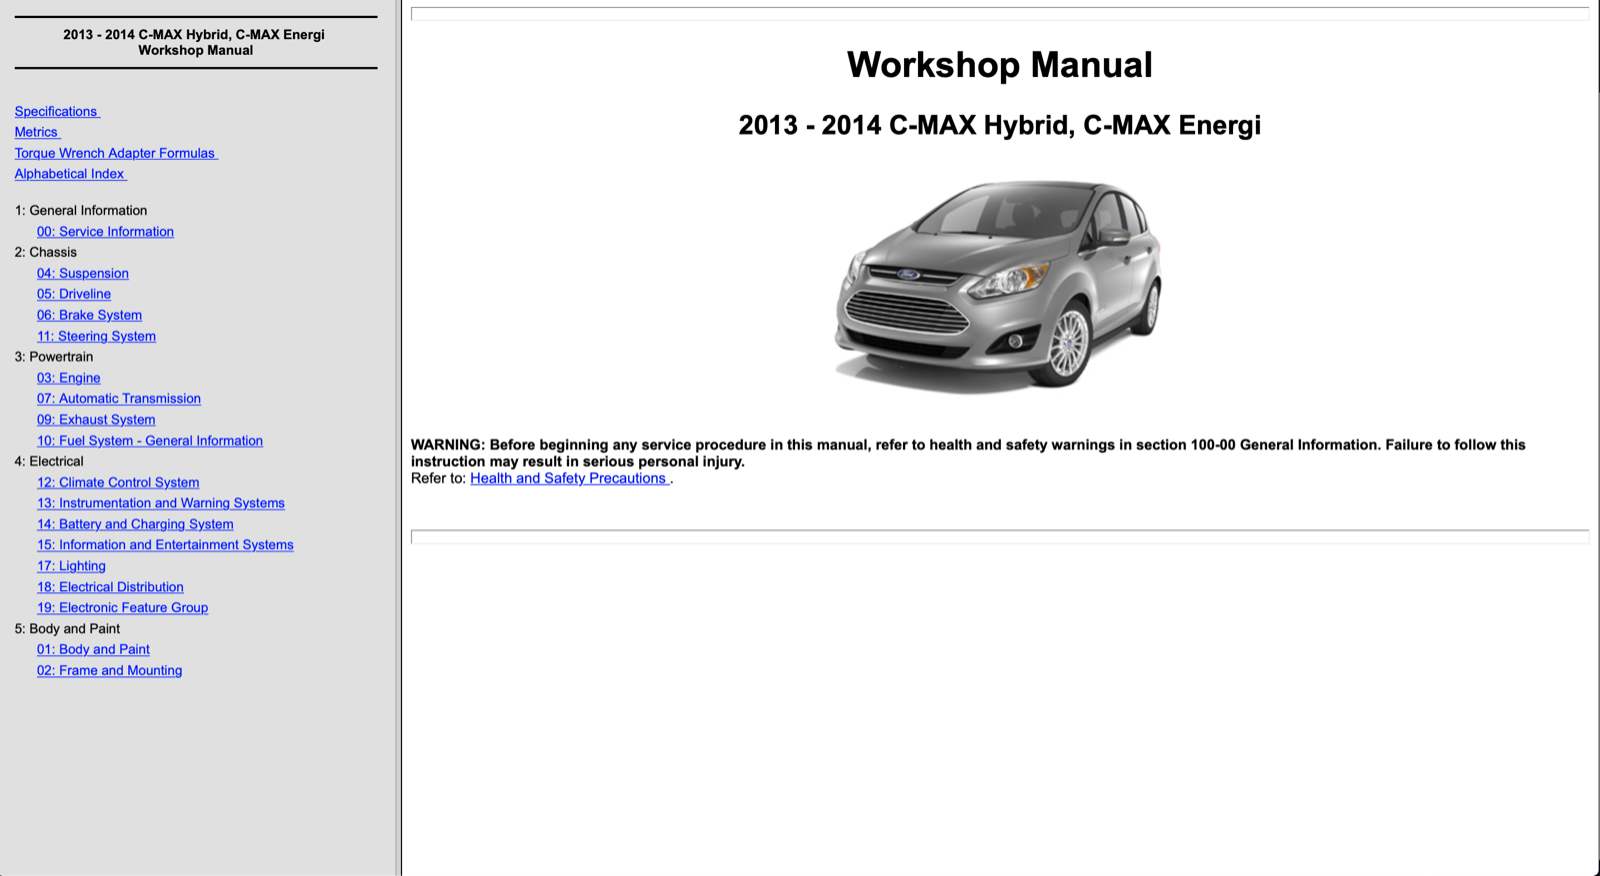Open the Metrics link
Viewport: 1600px width, 876px height.
[36, 132]
